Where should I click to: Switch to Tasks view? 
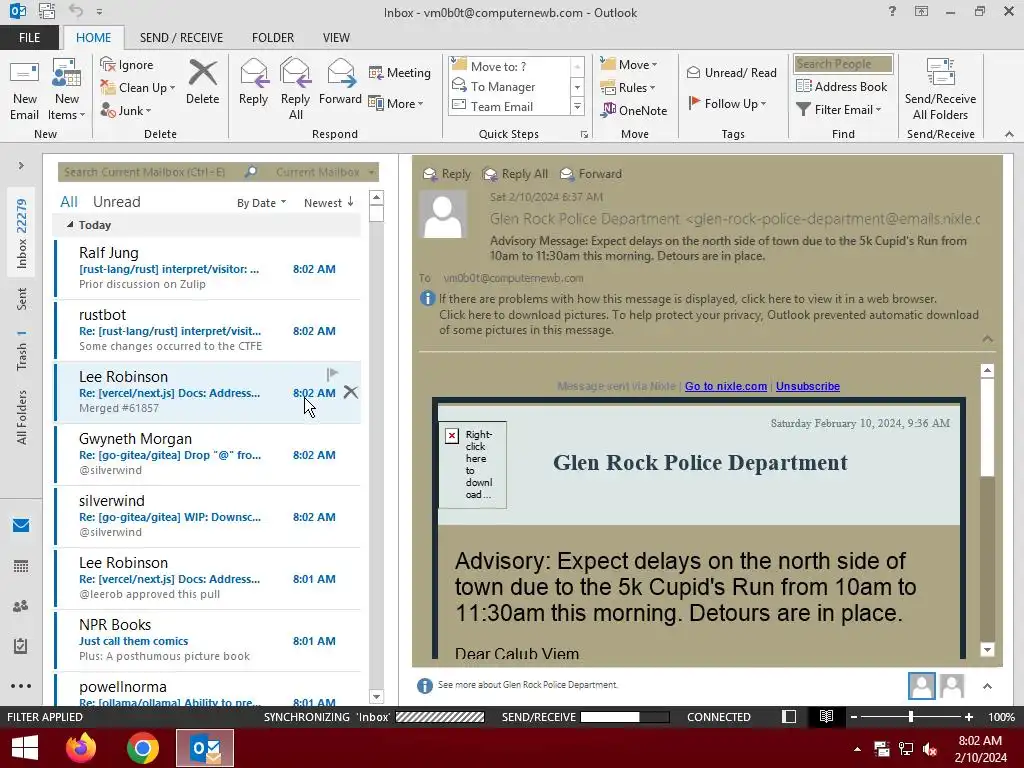pos(21,646)
